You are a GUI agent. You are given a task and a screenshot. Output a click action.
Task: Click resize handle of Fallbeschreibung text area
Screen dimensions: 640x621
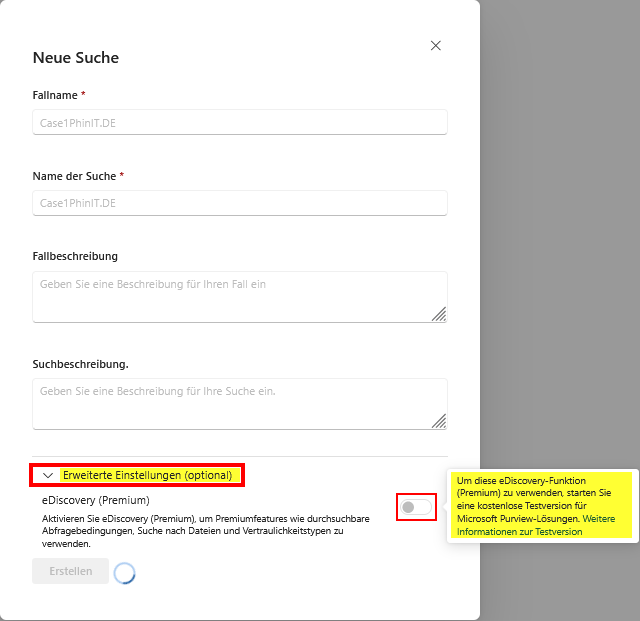[439, 314]
